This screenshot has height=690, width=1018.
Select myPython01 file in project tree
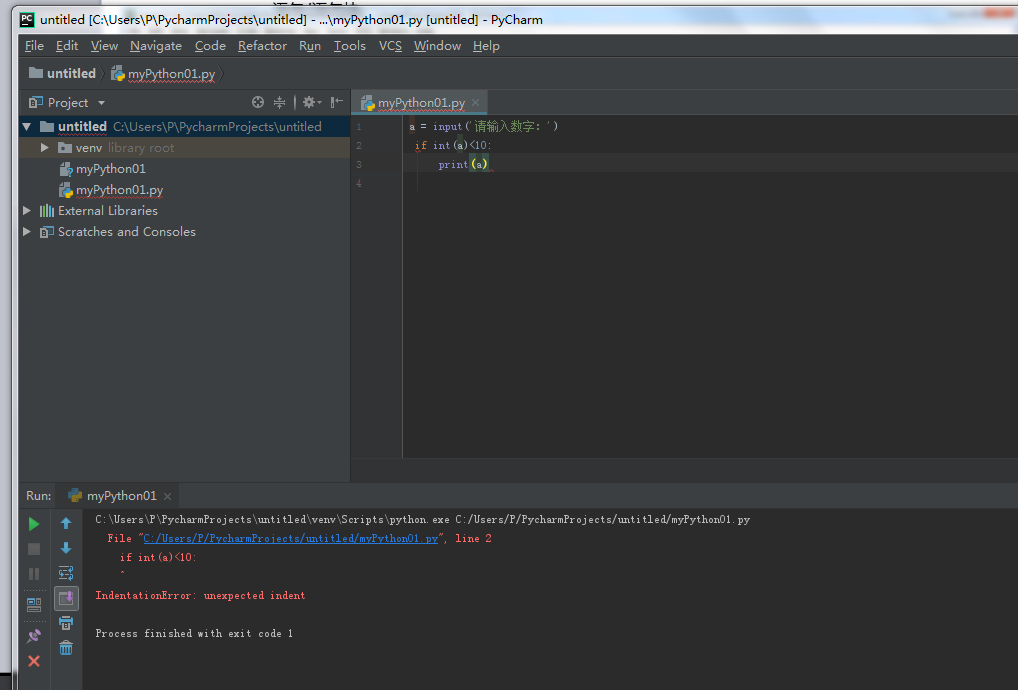[103, 169]
